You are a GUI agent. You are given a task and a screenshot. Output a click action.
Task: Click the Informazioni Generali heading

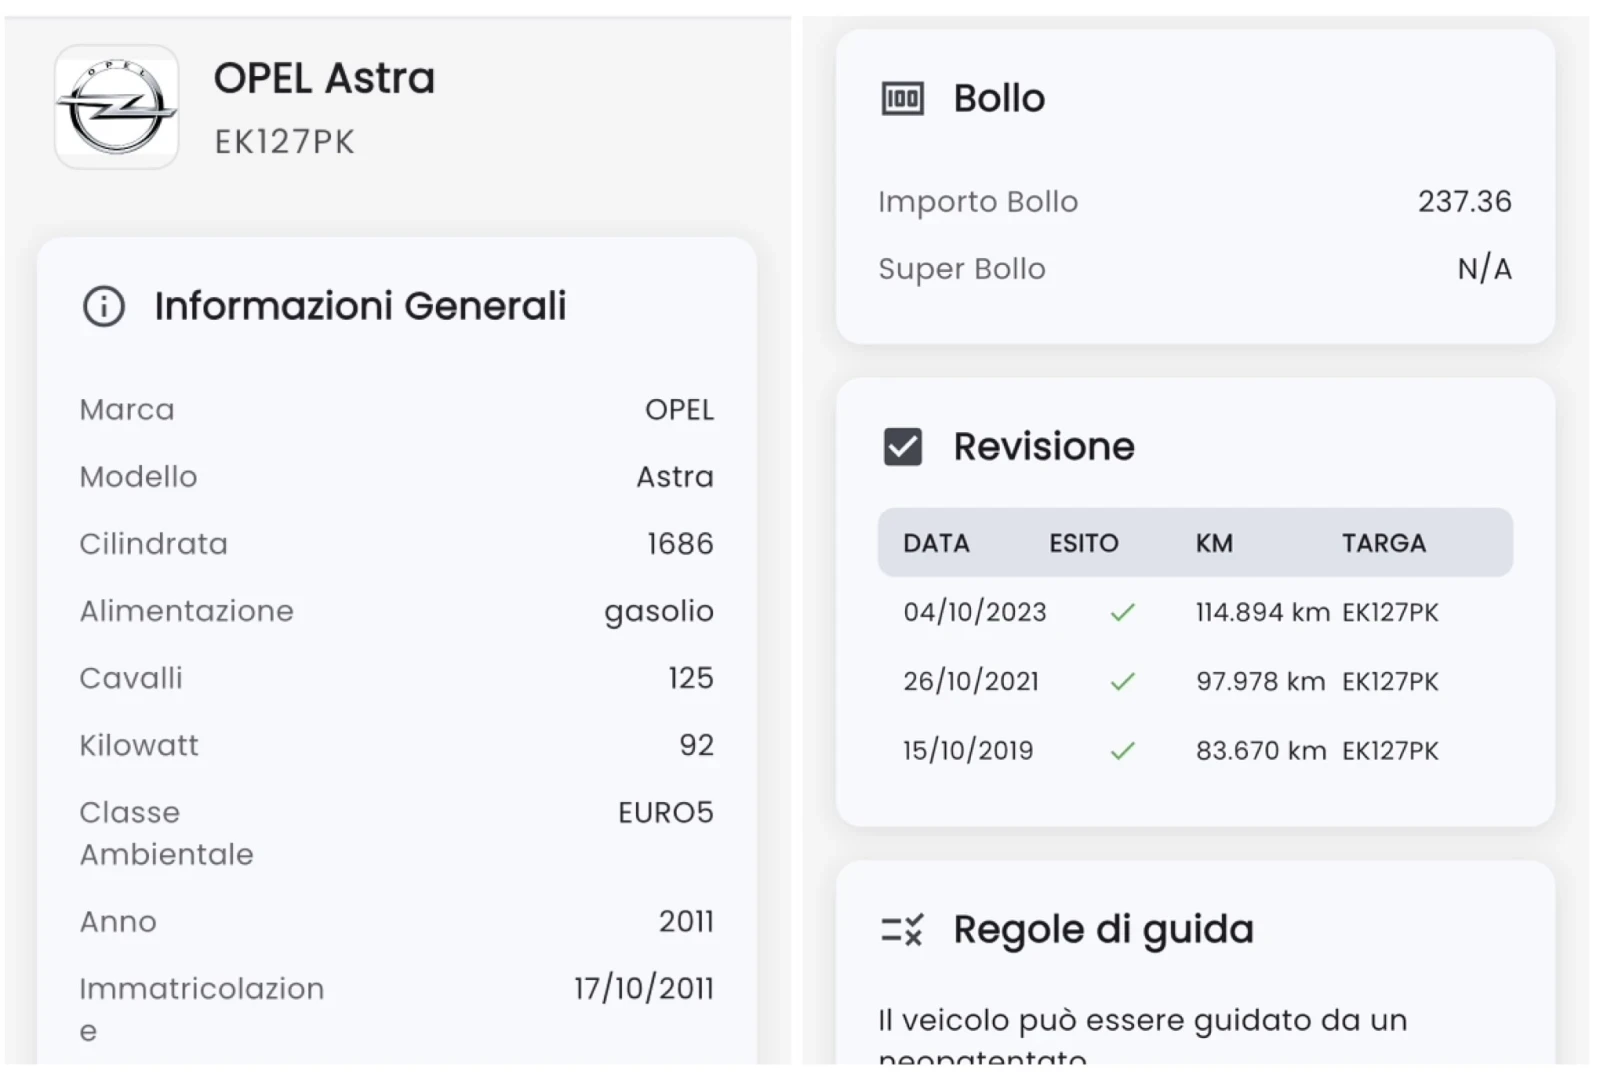coord(360,306)
